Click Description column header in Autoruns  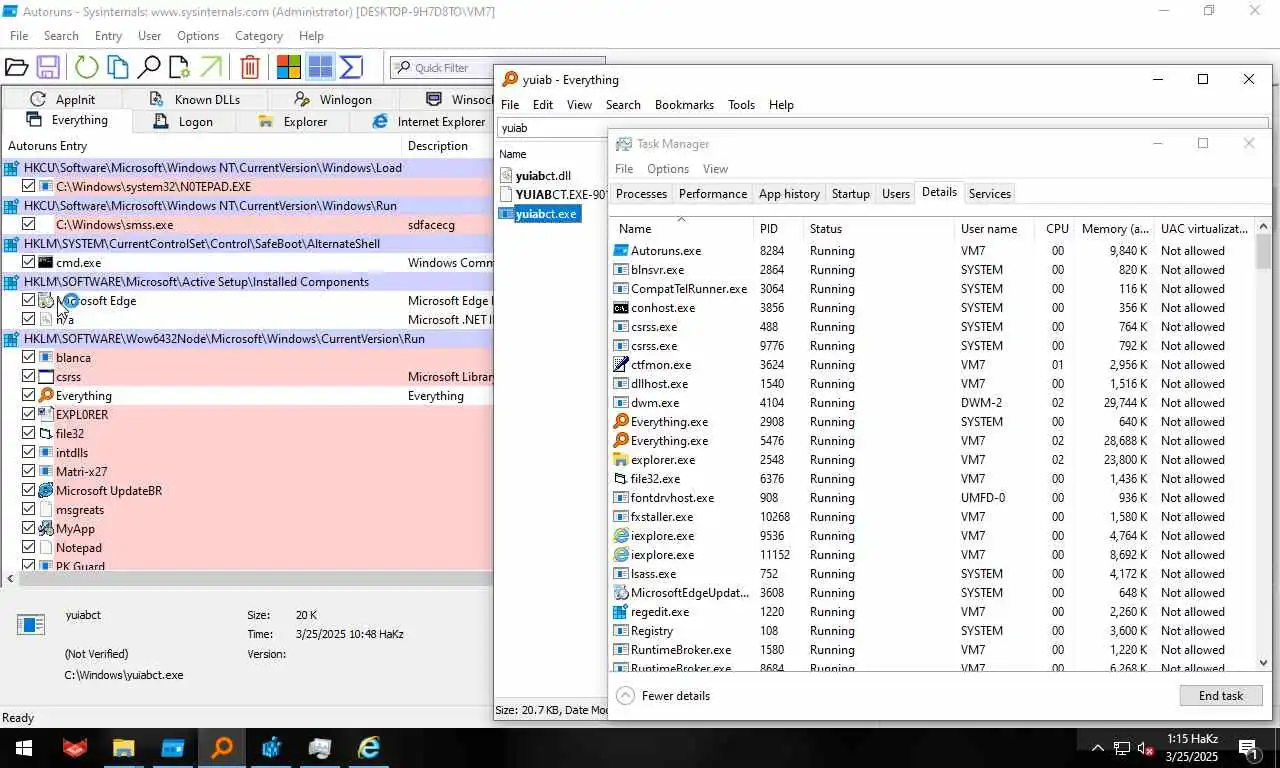click(x=447, y=146)
